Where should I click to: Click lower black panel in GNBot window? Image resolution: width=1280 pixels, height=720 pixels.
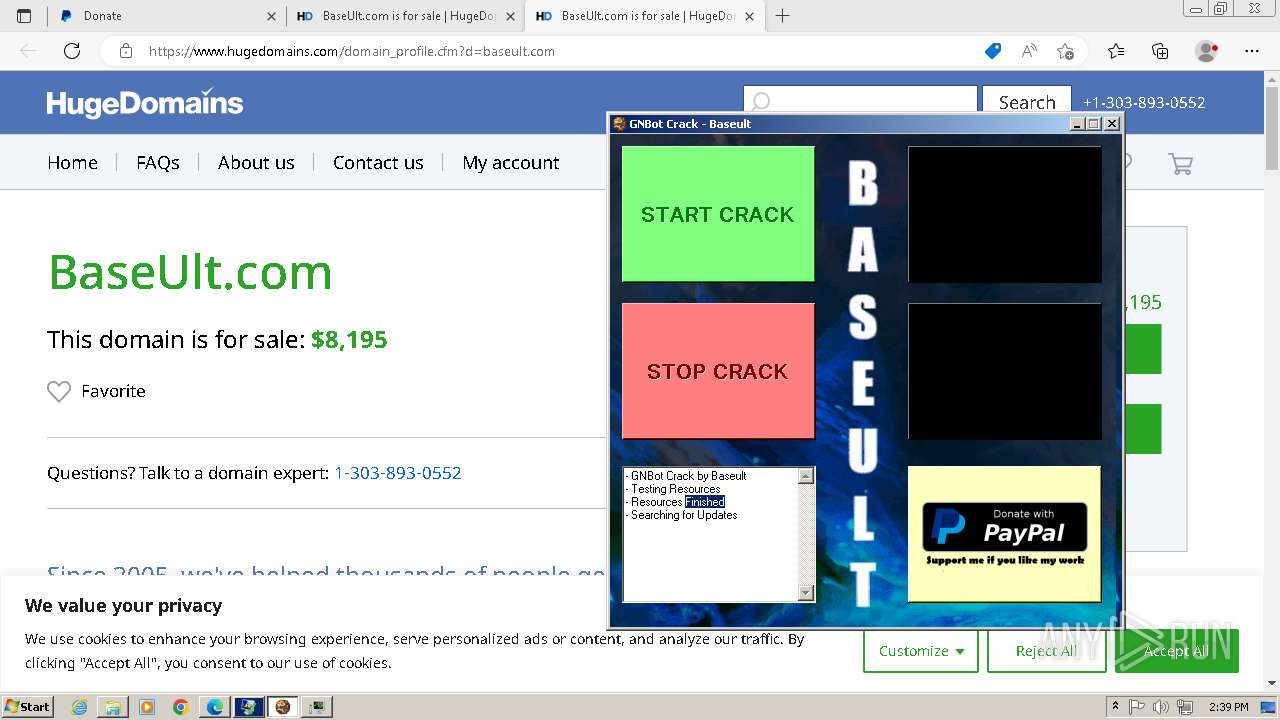tap(1004, 371)
